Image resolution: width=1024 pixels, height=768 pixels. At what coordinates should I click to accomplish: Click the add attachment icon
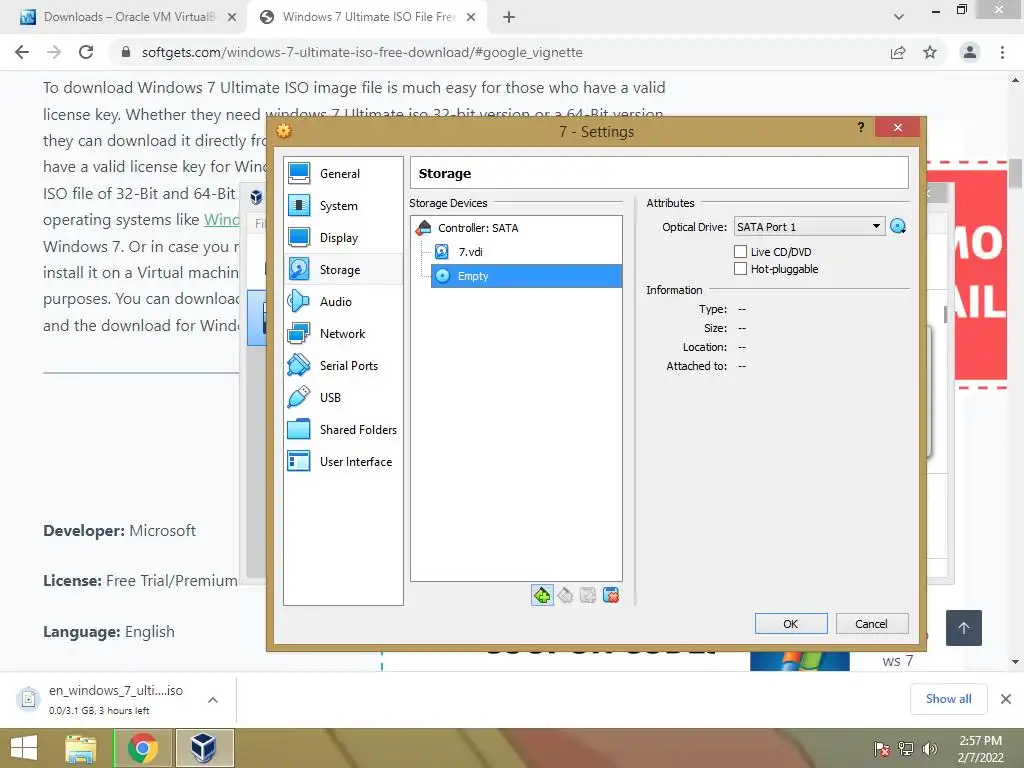pos(588,595)
